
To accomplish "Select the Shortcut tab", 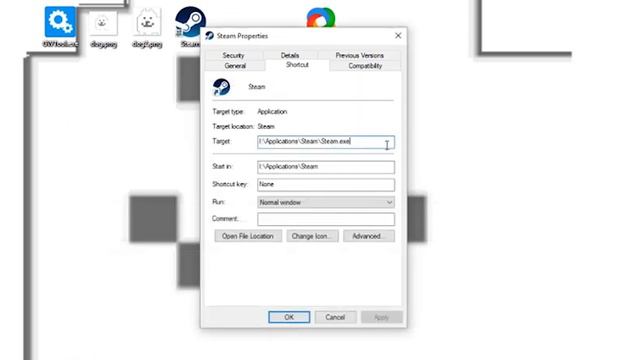I will (297, 65).
